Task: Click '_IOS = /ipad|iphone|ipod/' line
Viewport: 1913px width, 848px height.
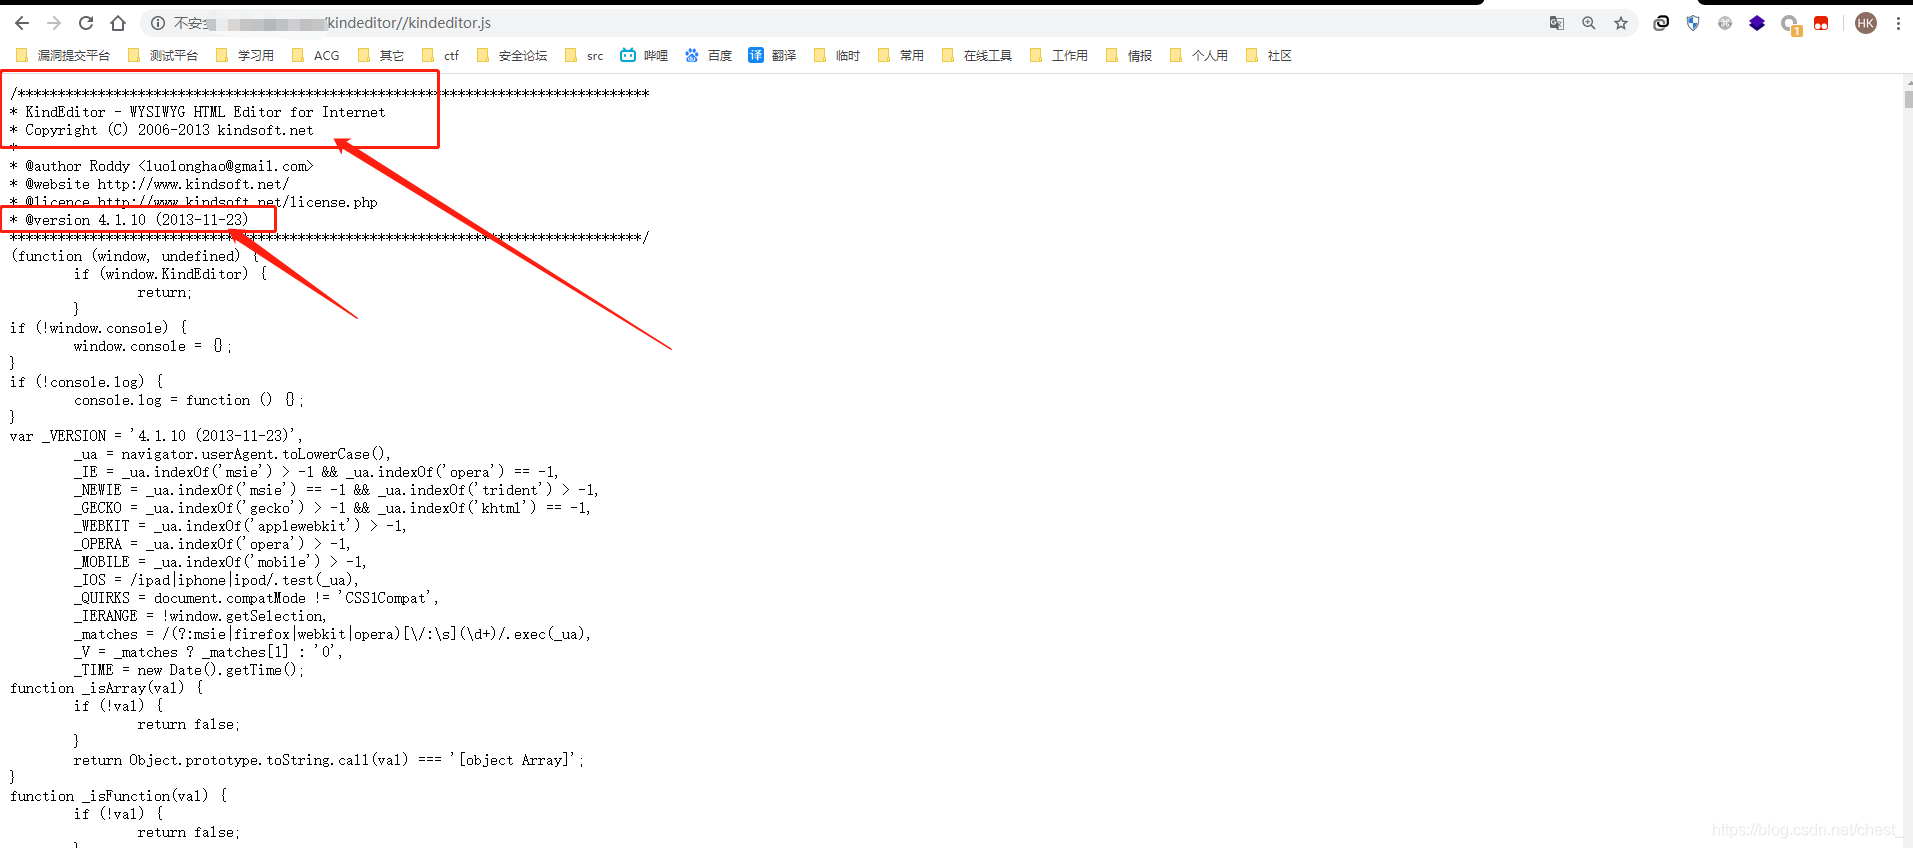Action: (216, 580)
